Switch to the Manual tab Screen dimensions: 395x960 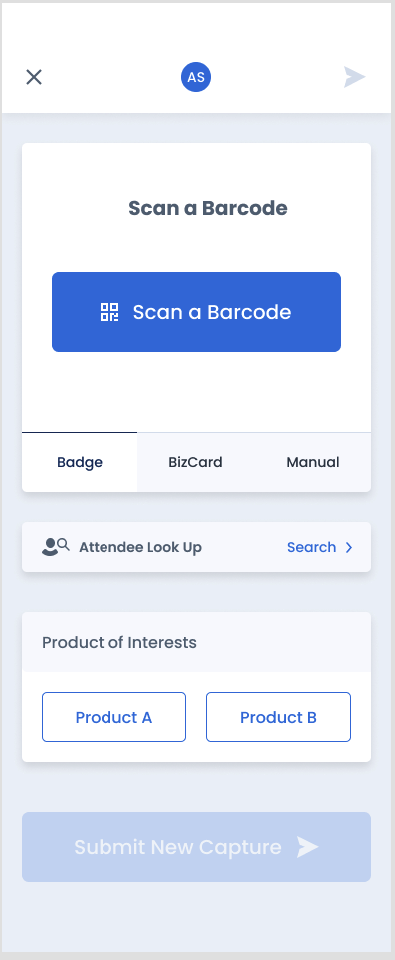[312, 462]
